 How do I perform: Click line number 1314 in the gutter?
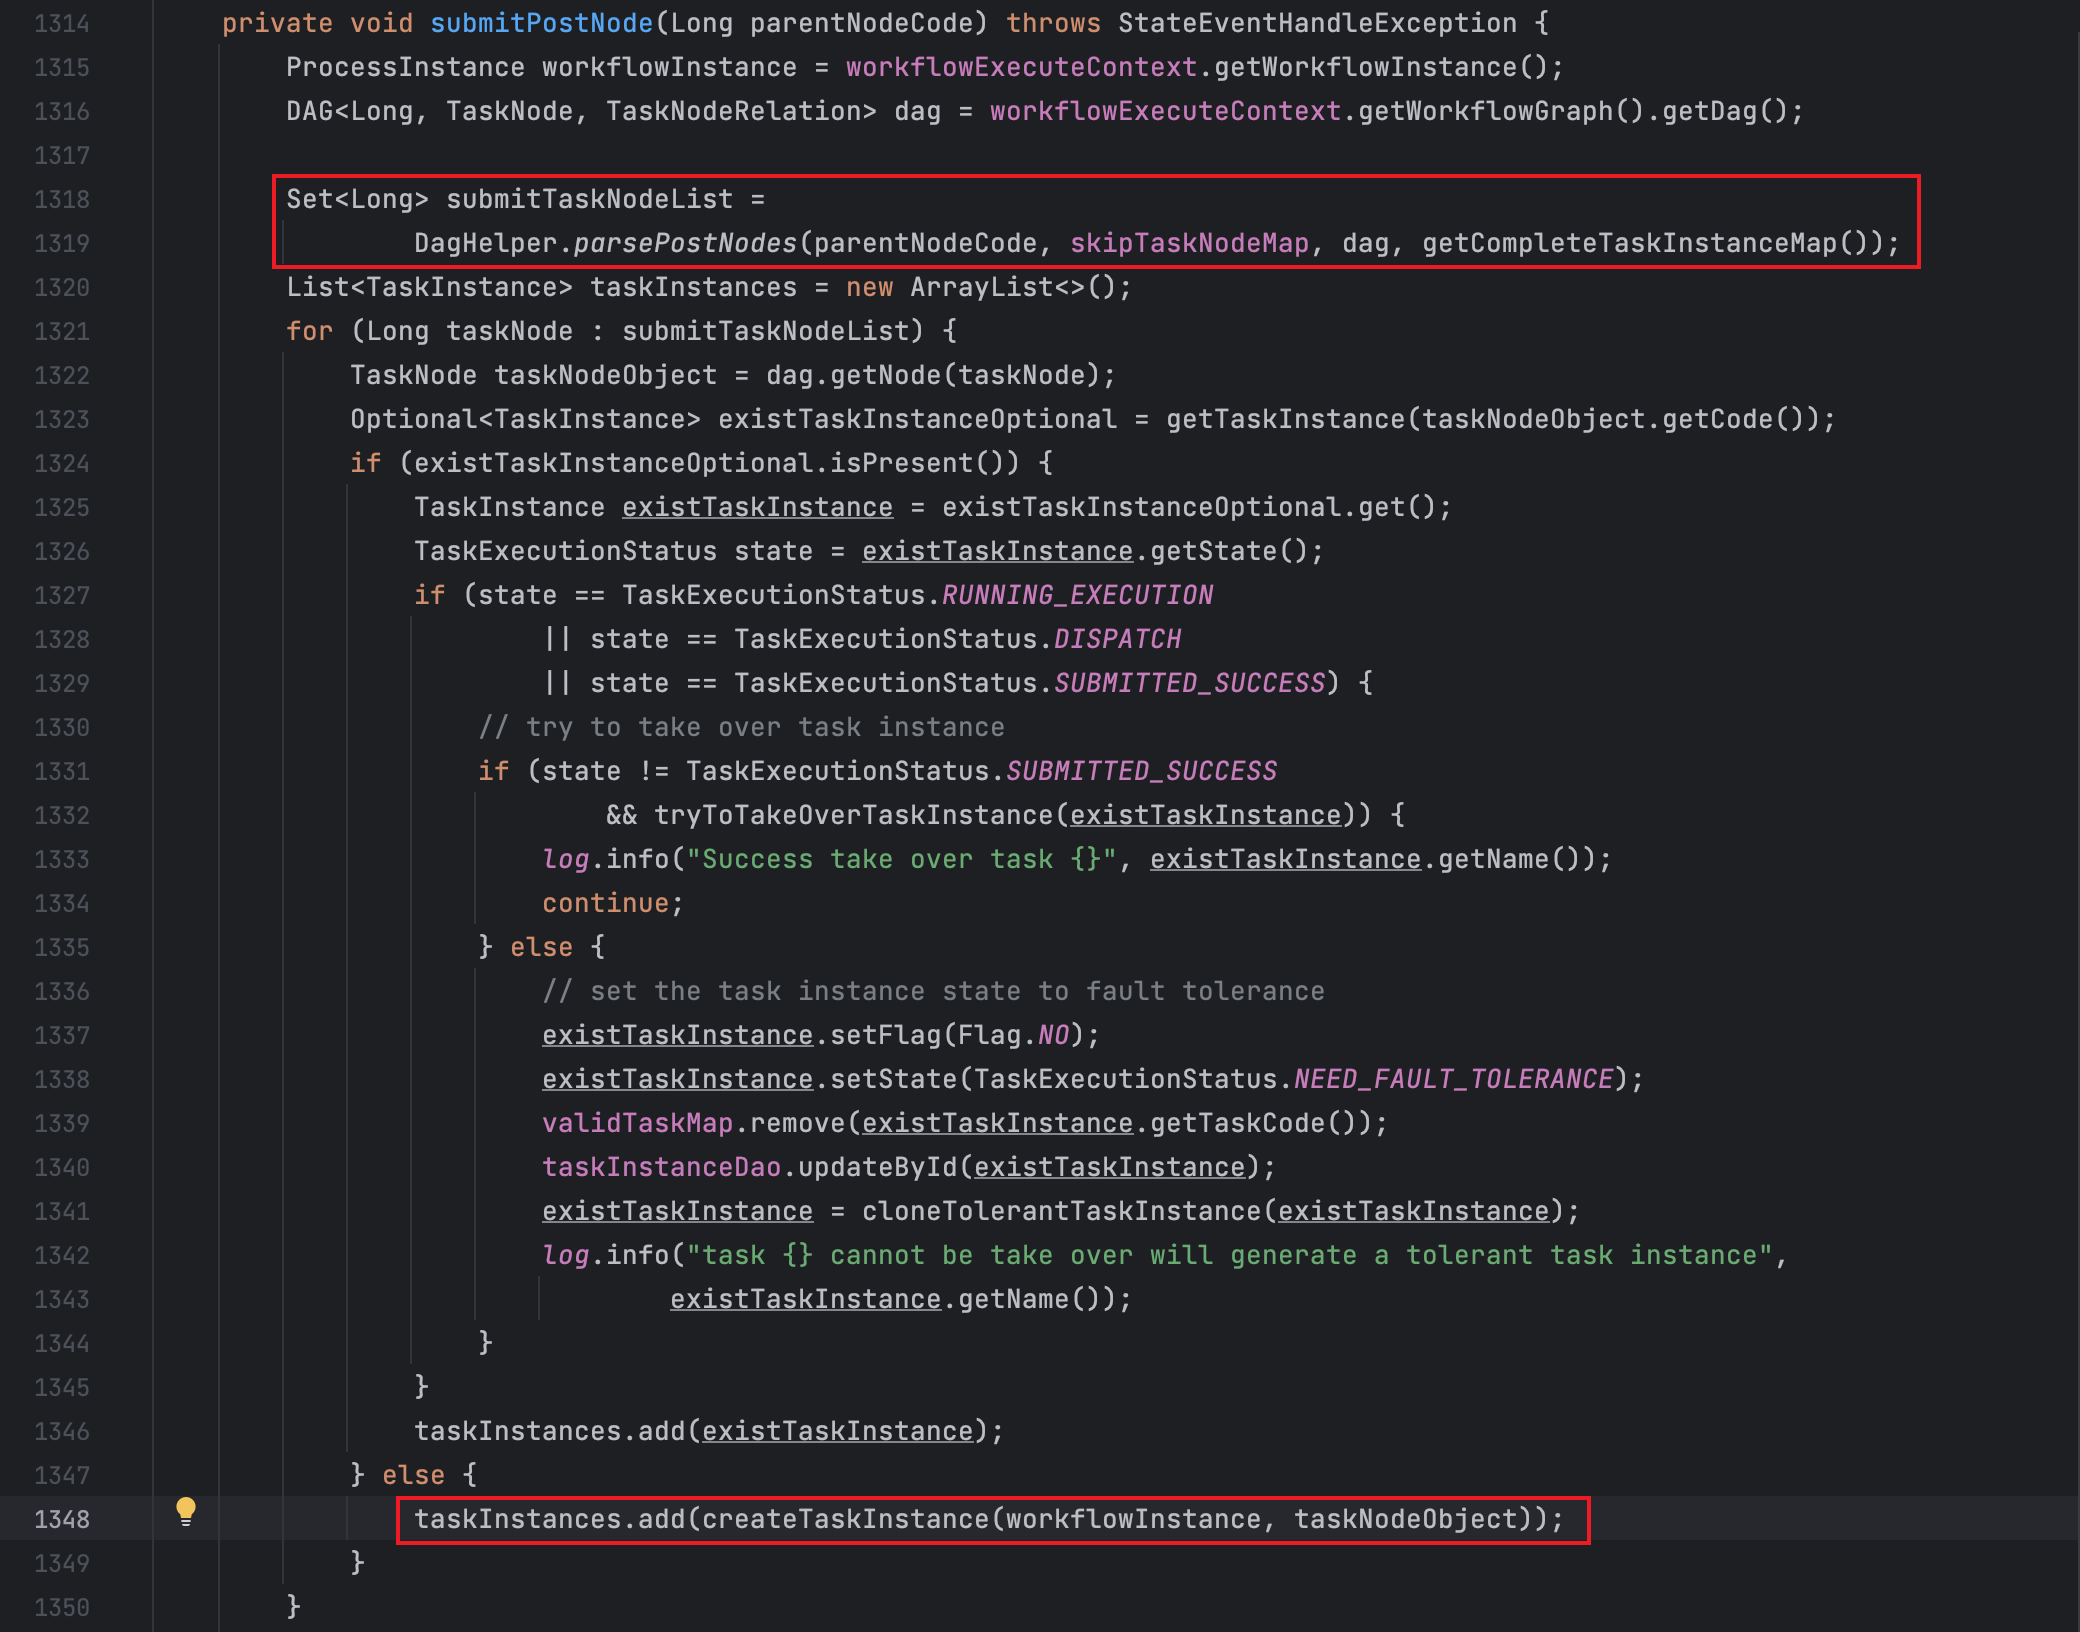[x=62, y=23]
